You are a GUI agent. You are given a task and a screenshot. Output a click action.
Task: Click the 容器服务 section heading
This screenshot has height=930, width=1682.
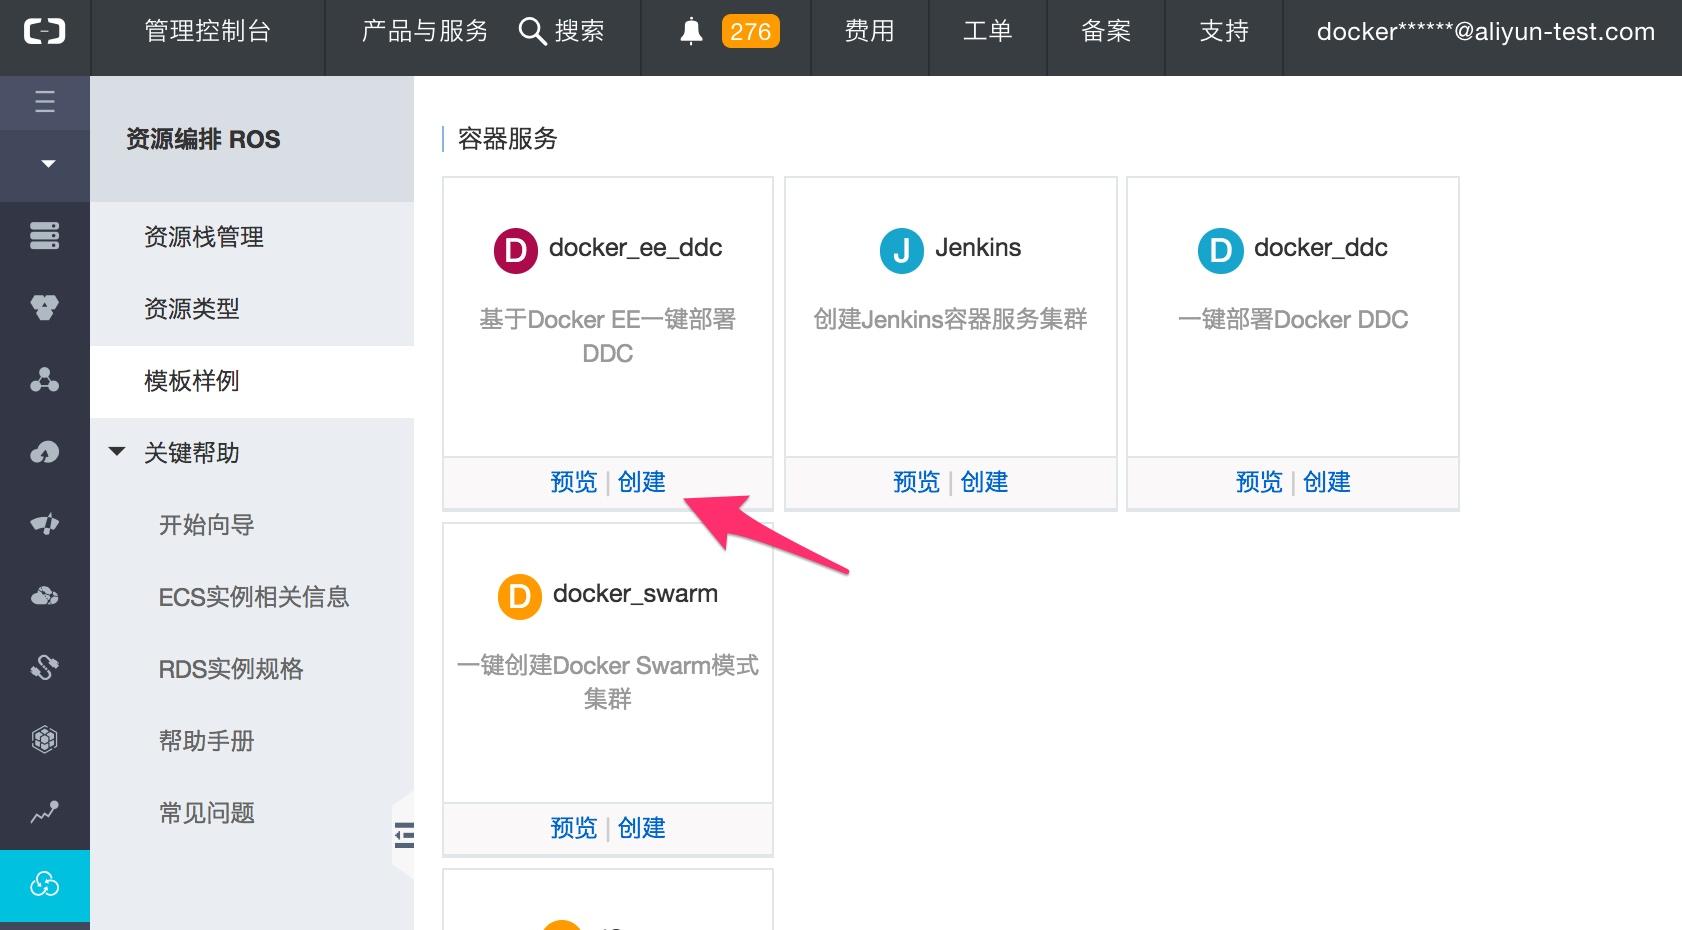[507, 138]
